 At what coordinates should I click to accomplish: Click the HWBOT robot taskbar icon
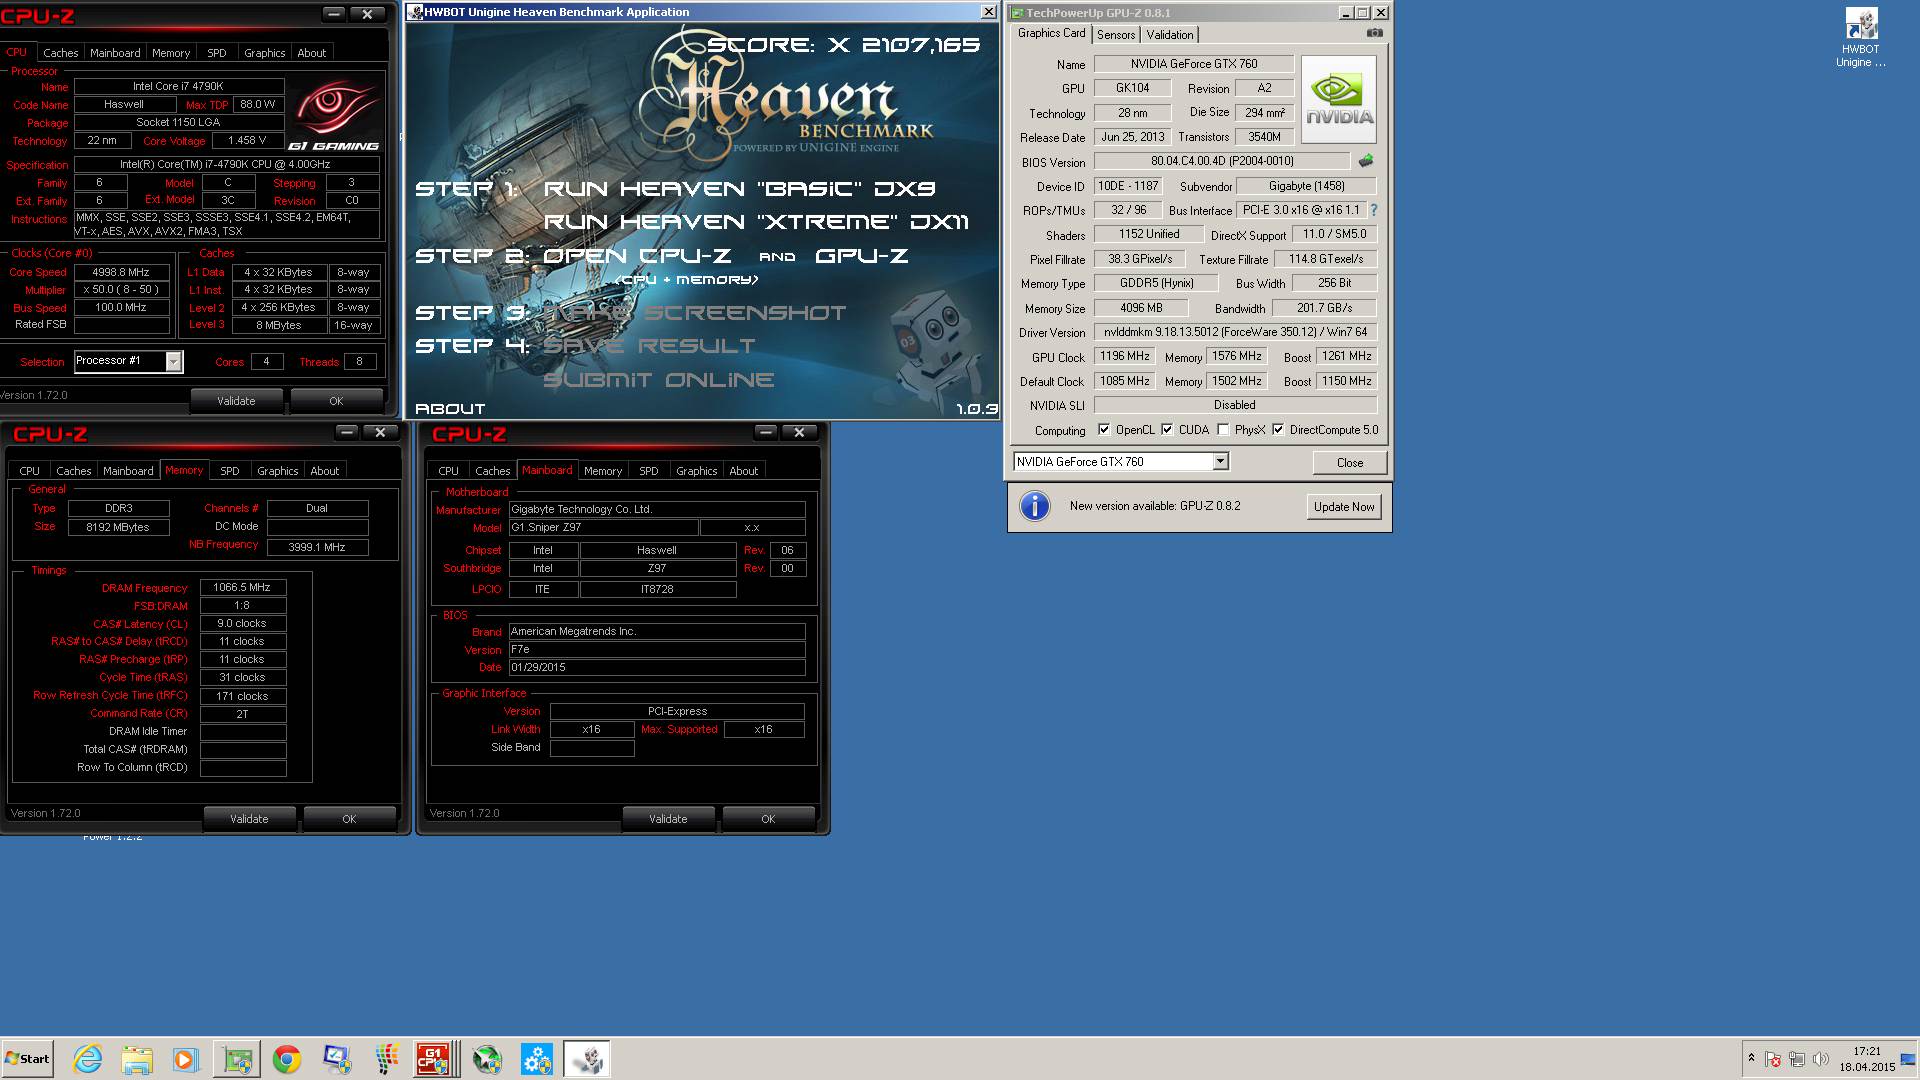point(587,1059)
